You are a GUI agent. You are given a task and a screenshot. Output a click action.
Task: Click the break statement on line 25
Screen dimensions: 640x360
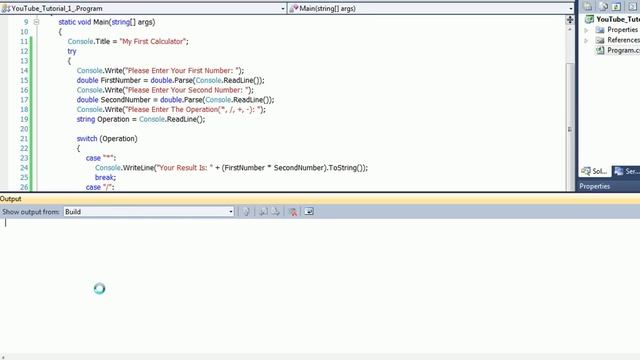coord(105,178)
